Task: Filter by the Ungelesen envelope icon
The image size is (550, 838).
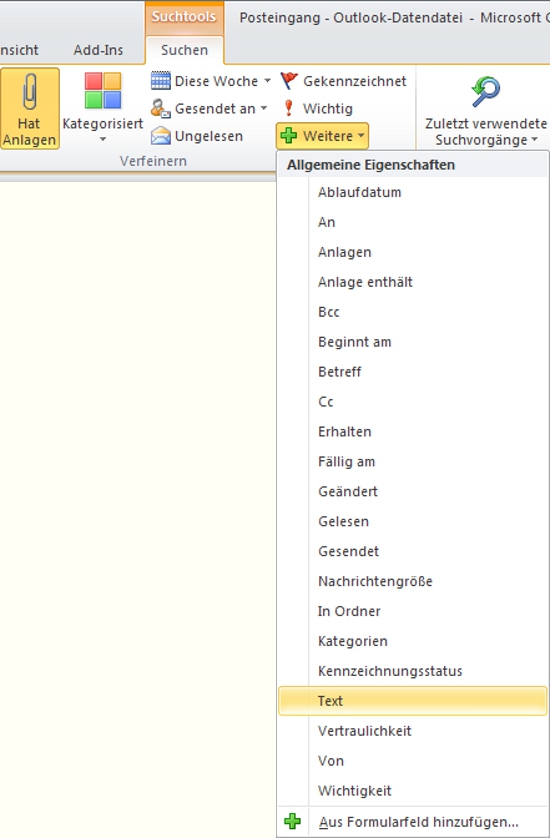Action: (161, 136)
